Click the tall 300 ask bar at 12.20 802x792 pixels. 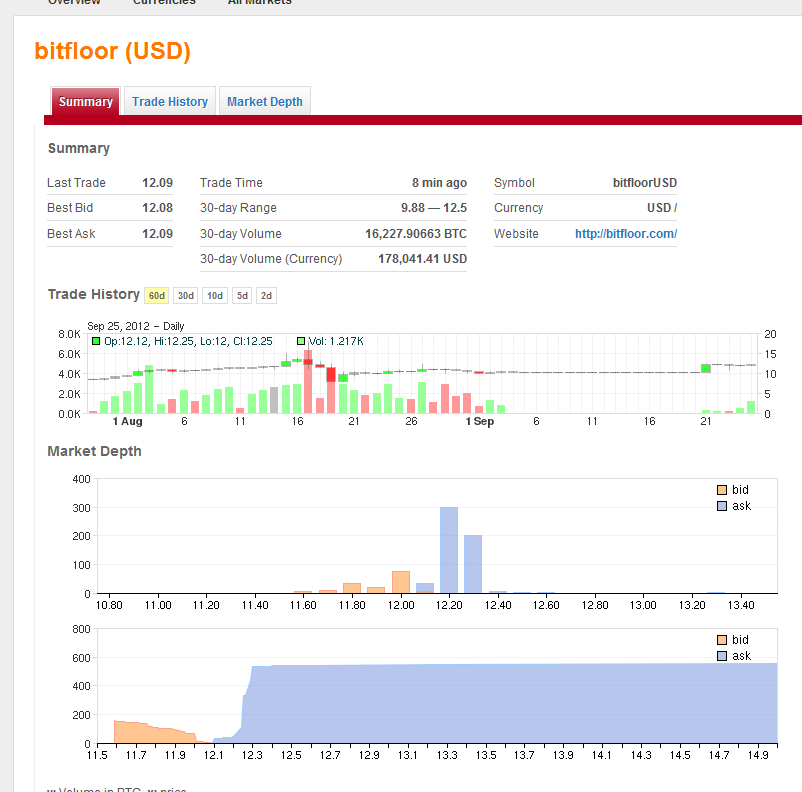click(449, 550)
